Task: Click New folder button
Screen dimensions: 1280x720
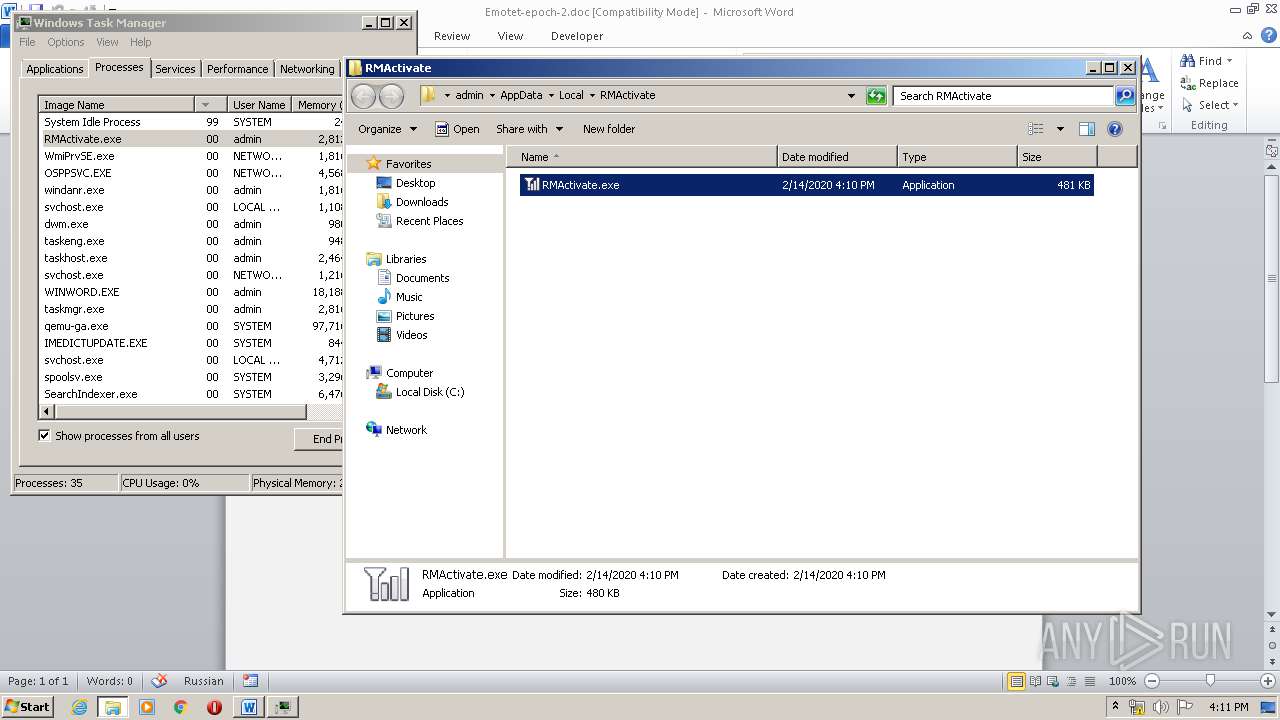Action: 609,129
